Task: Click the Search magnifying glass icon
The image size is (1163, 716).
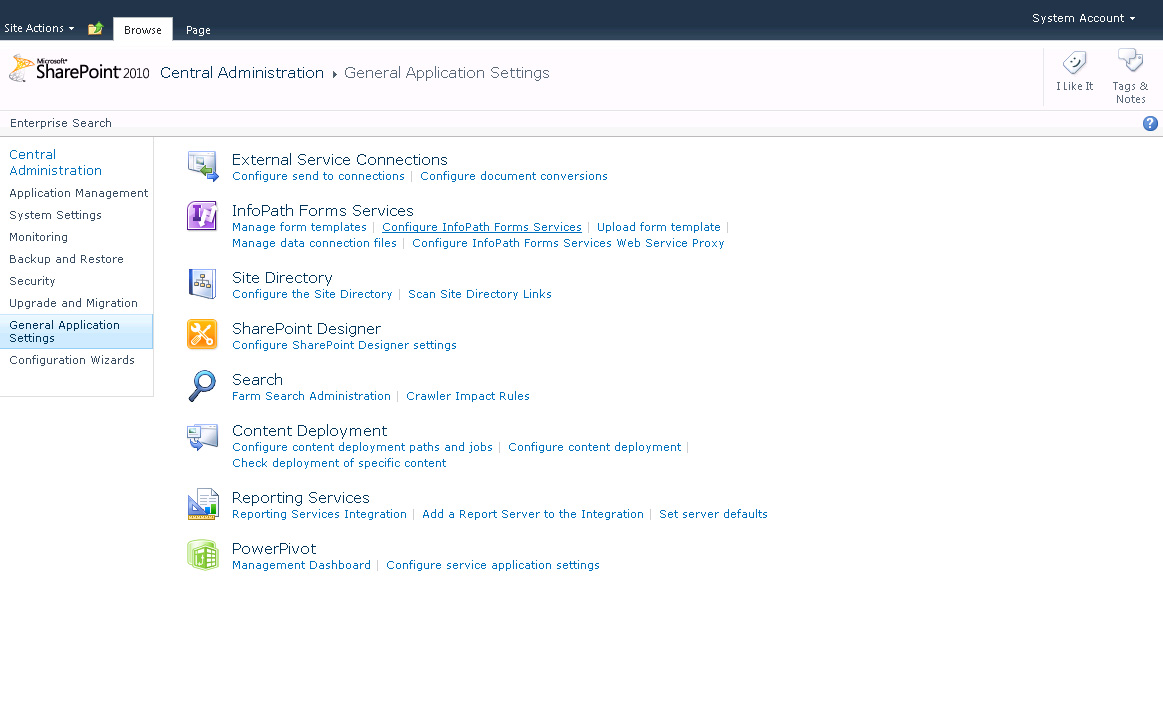Action: pyautogui.click(x=202, y=386)
